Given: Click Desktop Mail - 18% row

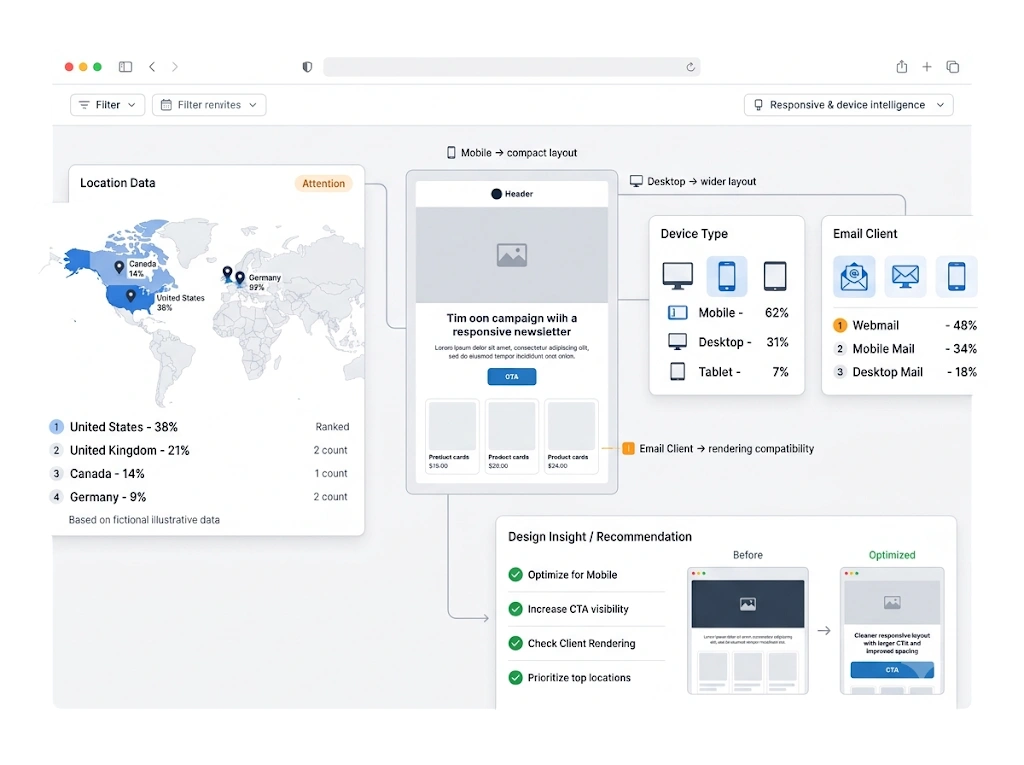Looking at the screenshot, I should (905, 372).
